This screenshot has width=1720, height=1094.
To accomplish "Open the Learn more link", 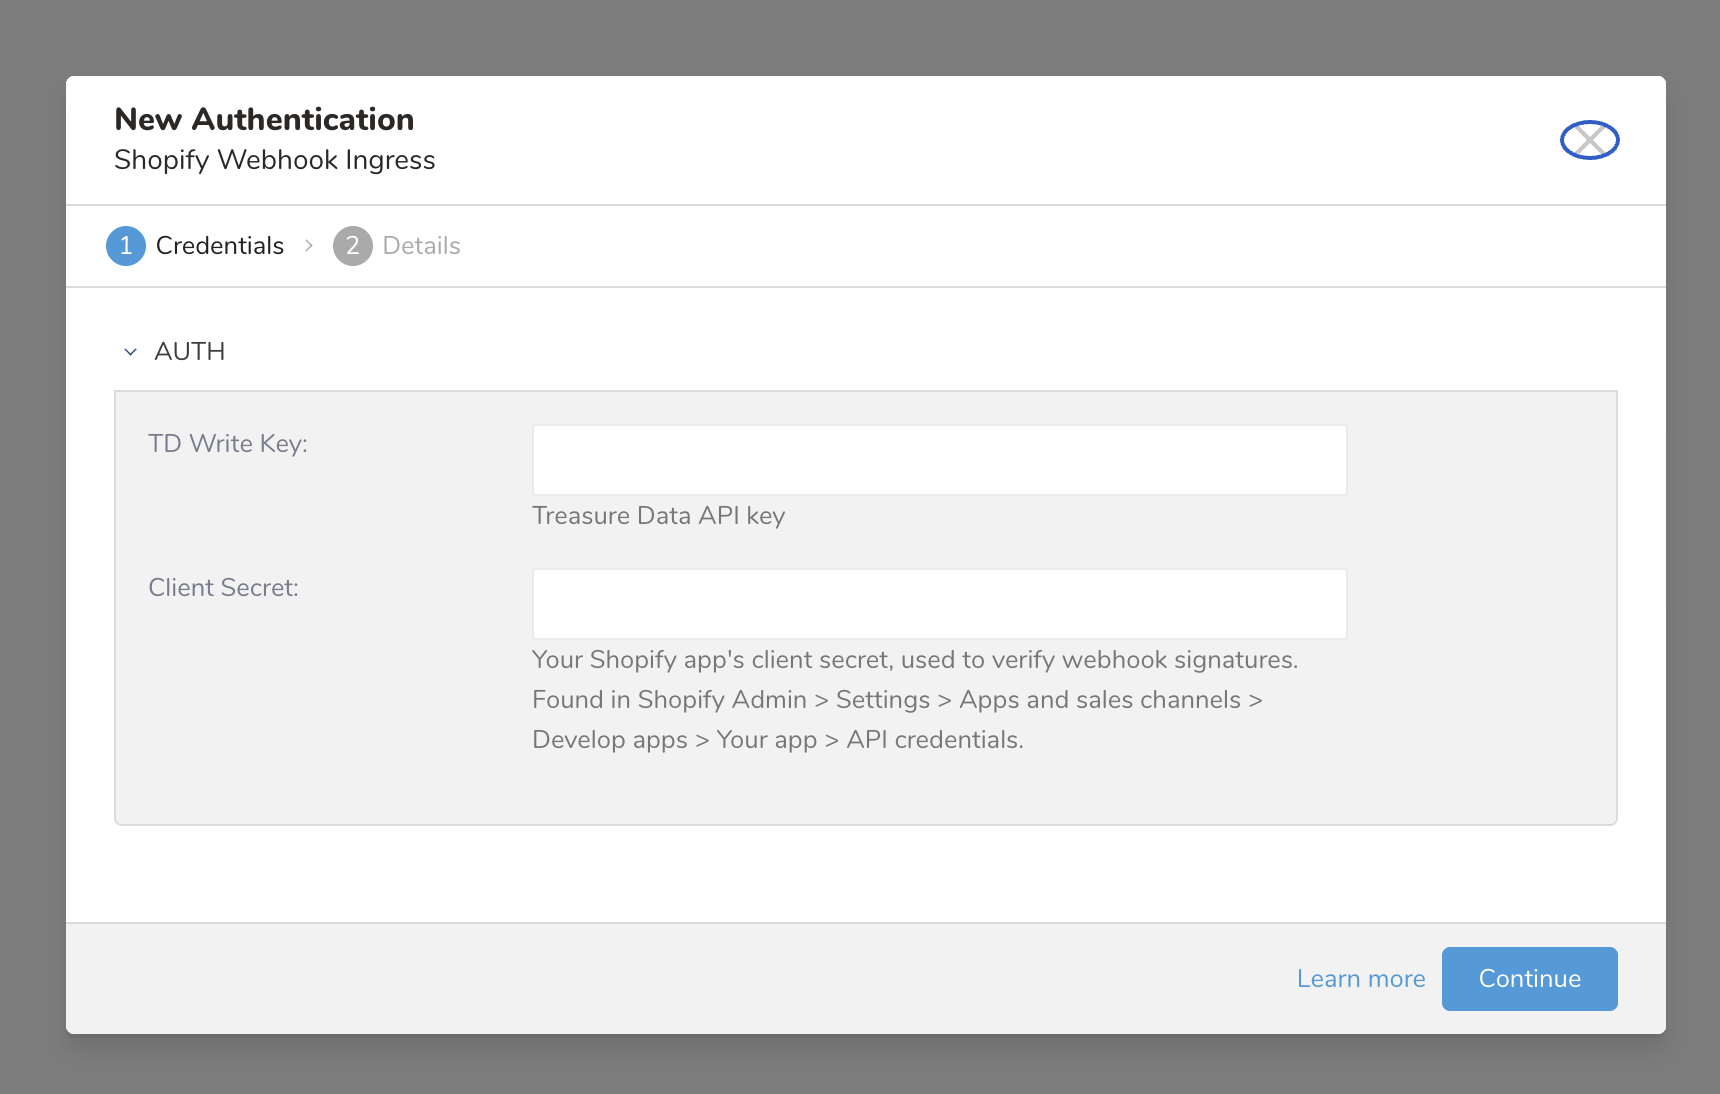I will tap(1361, 979).
